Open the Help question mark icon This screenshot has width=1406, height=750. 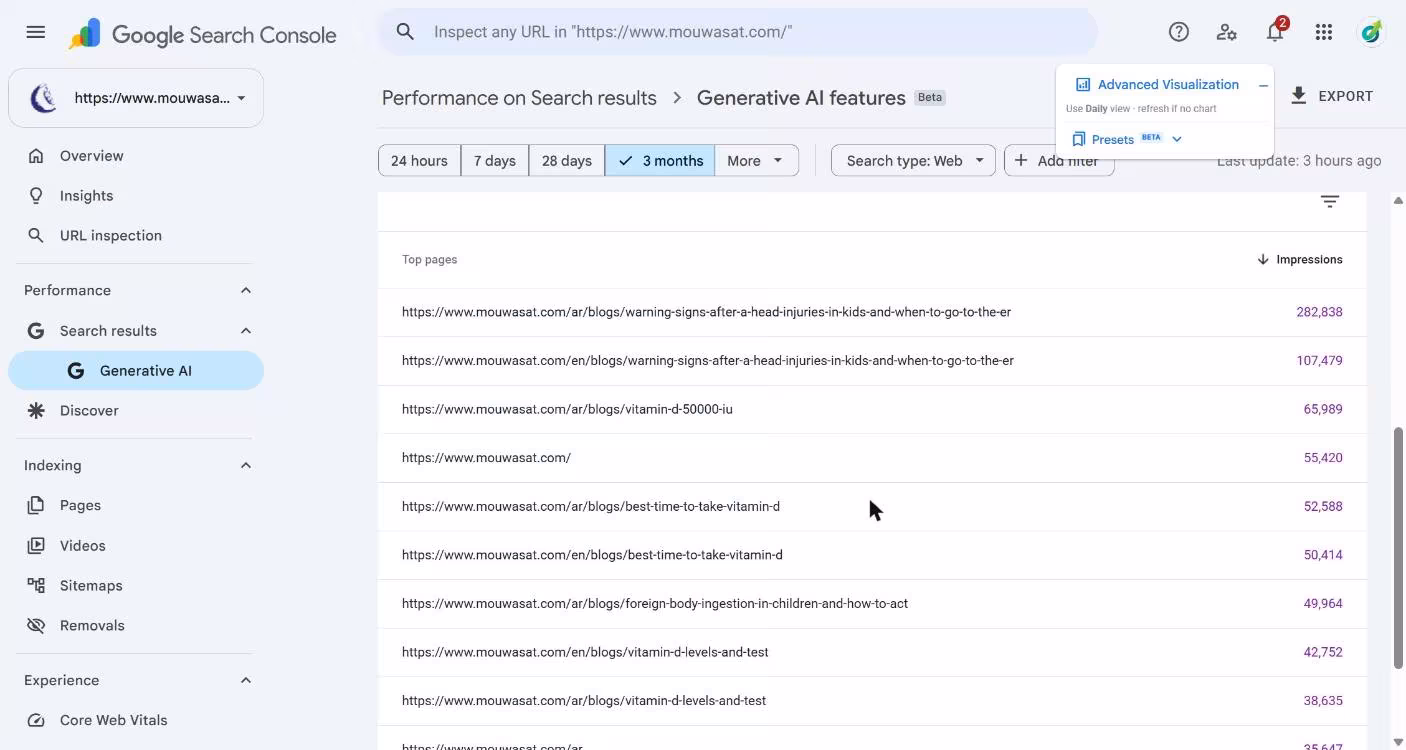coord(1179,32)
